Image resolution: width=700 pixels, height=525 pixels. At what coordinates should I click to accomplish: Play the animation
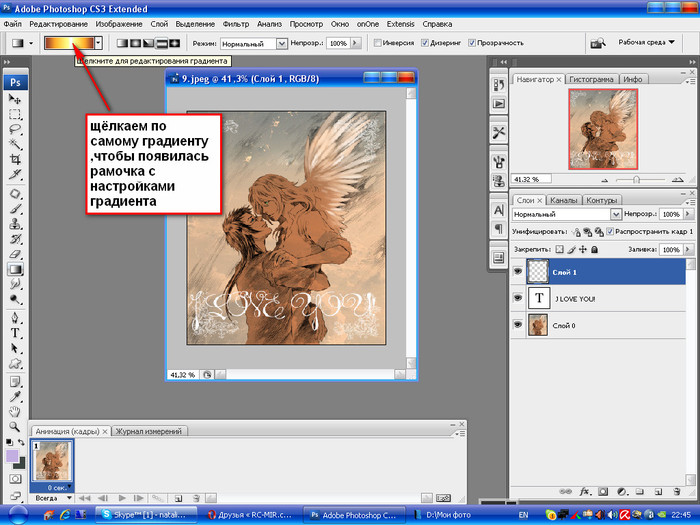[122, 497]
